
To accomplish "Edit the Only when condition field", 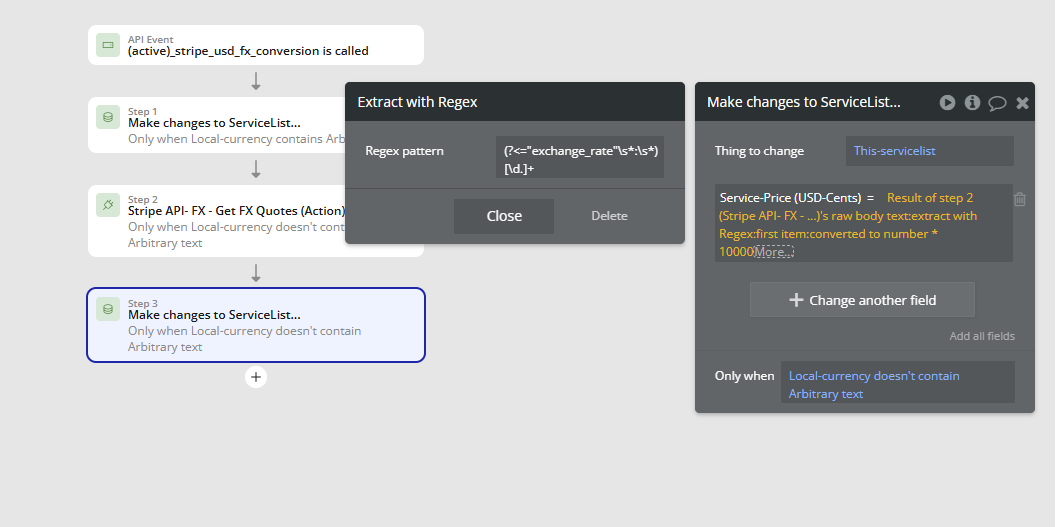I will 898,382.
